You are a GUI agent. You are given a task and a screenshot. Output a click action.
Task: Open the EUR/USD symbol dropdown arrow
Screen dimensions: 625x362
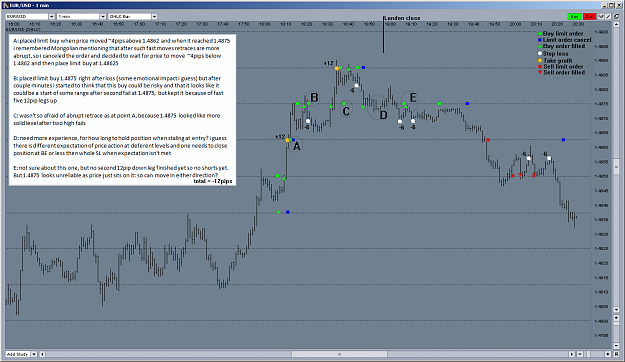coord(51,16)
